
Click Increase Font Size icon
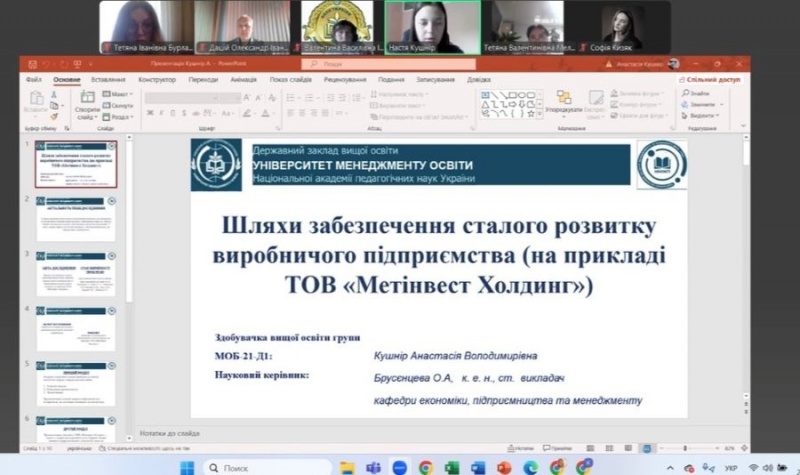247,97
